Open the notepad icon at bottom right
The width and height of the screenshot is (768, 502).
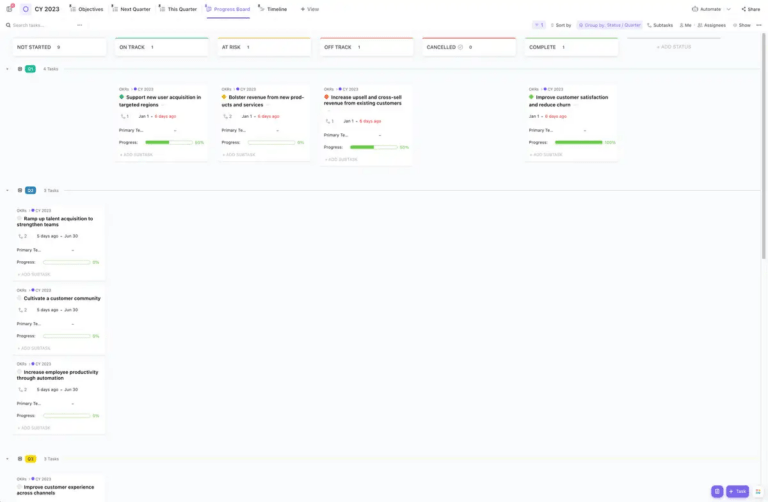click(717, 491)
